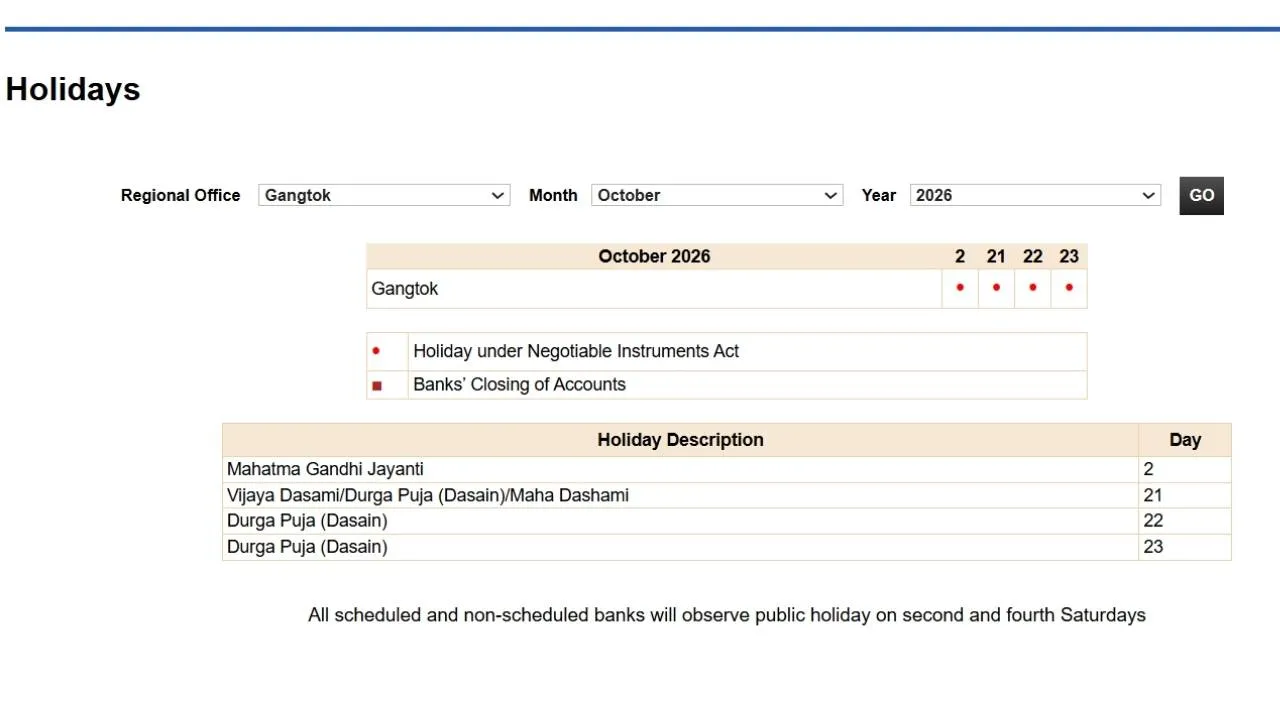Click day value 21 in description table
1280x720 pixels.
point(1153,495)
